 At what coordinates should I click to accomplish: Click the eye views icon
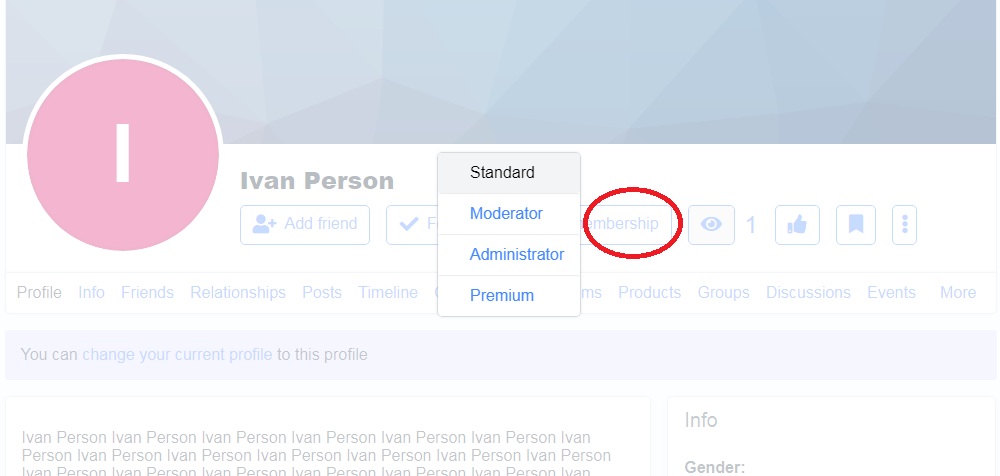coord(711,225)
